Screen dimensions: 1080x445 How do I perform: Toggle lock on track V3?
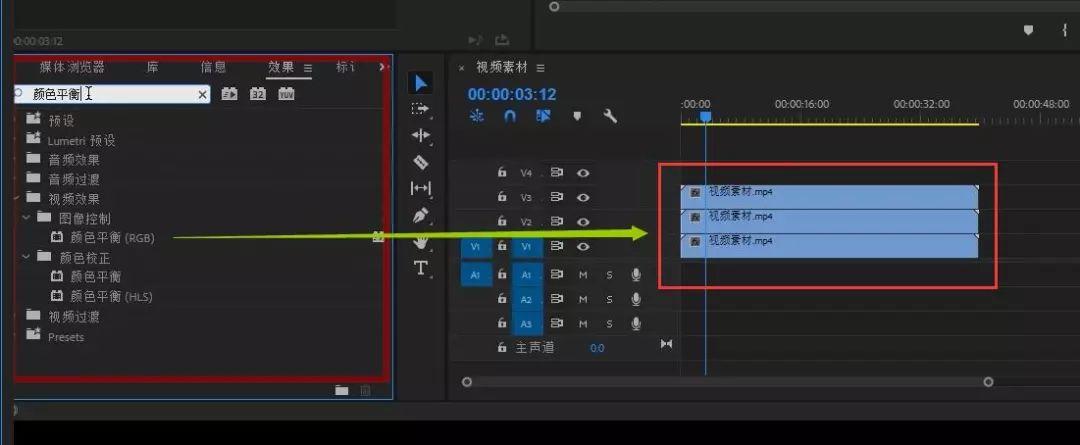click(503, 197)
